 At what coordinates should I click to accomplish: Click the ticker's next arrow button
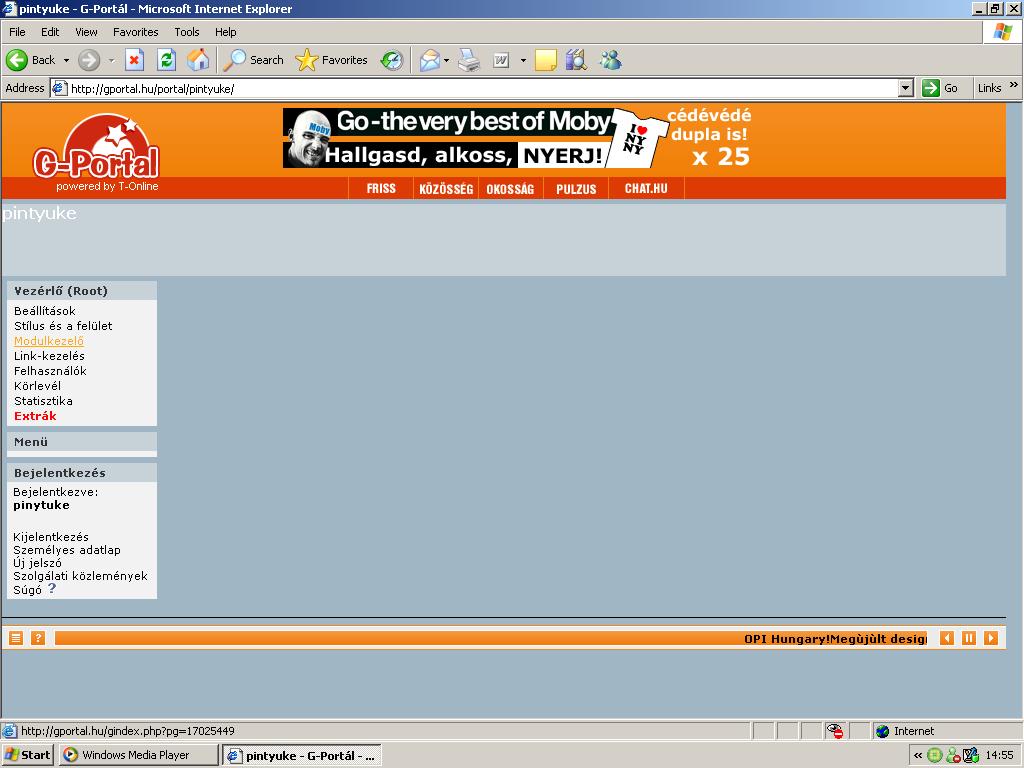[x=991, y=638]
